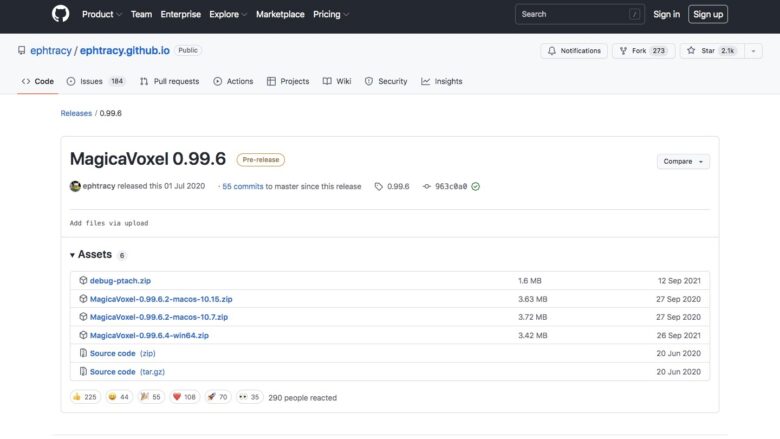Image resolution: width=780 pixels, height=439 pixels.
Task: Open the ephtracy owner link
Action: [51, 50]
